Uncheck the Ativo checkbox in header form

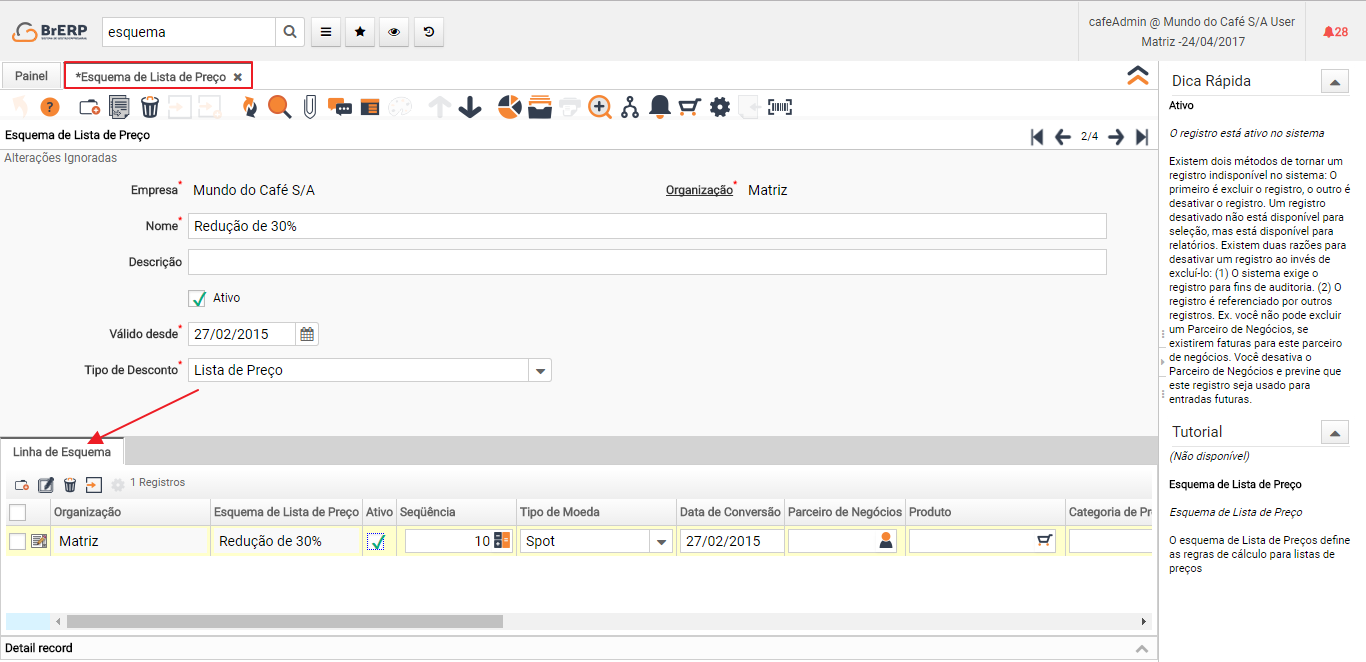click(x=197, y=298)
